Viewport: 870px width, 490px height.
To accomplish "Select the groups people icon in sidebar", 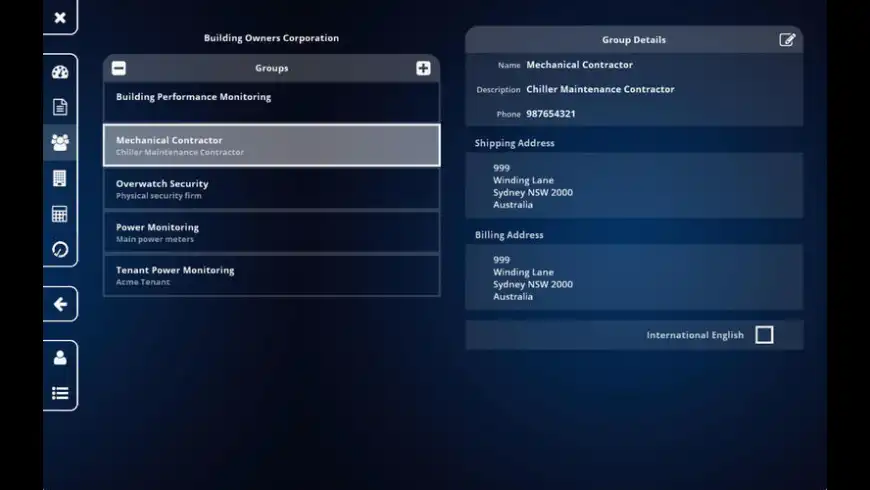I will coord(60,143).
